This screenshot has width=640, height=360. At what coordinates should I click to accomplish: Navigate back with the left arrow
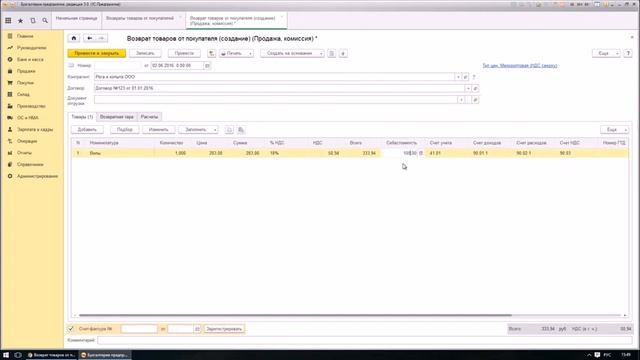(x=89, y=38)
